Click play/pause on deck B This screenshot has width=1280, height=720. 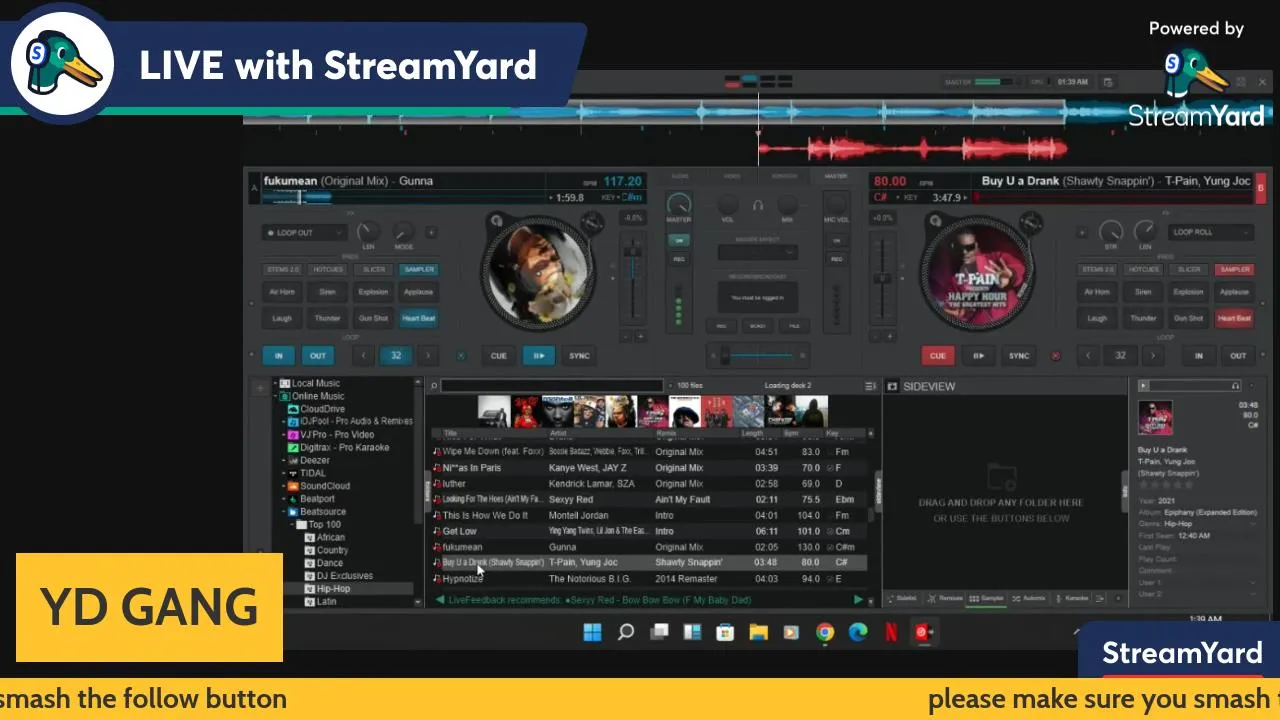(978, 355)
